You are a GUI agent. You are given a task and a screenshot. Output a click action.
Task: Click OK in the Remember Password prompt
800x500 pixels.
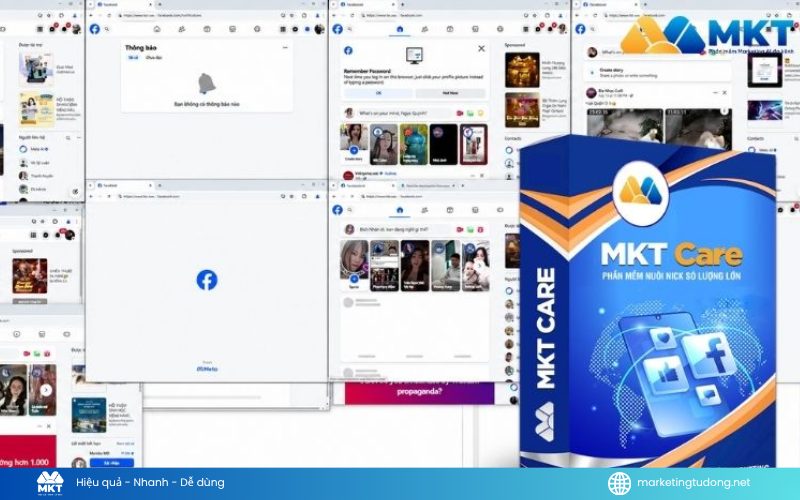tap(379, 93)
